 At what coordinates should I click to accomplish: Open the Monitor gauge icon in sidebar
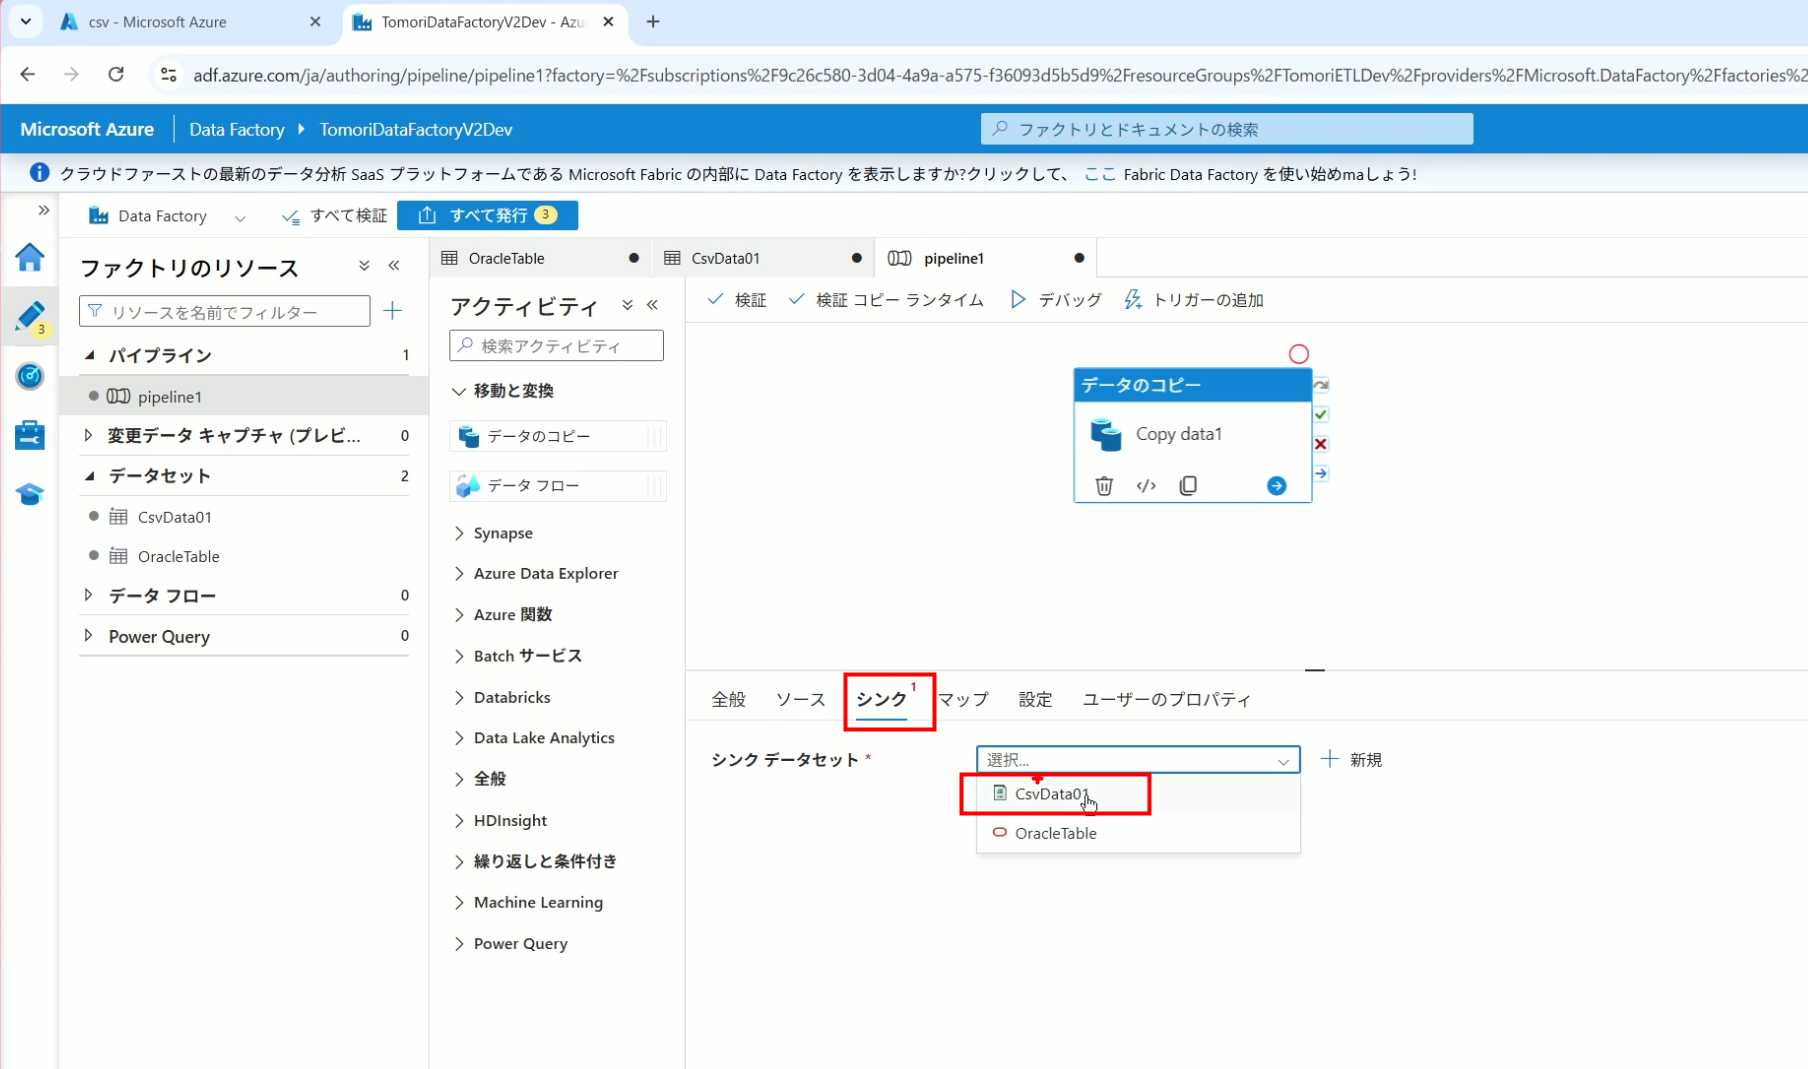click(x=29, y=376)
